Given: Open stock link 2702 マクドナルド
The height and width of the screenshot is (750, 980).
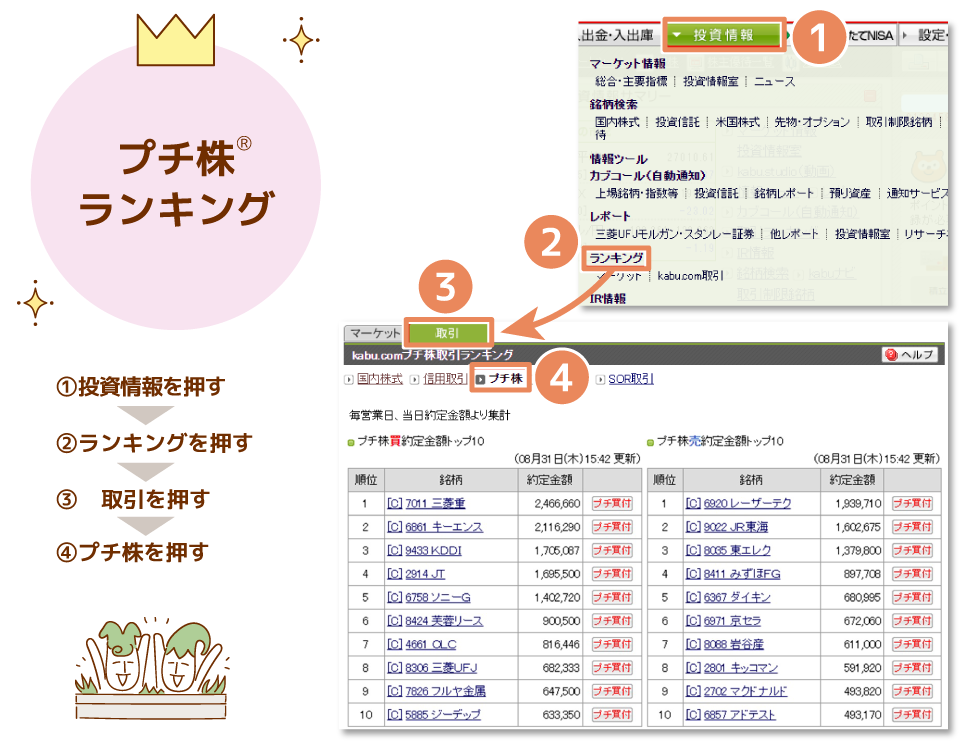Looking at the screenshot, I should click(x=745, y=691).
